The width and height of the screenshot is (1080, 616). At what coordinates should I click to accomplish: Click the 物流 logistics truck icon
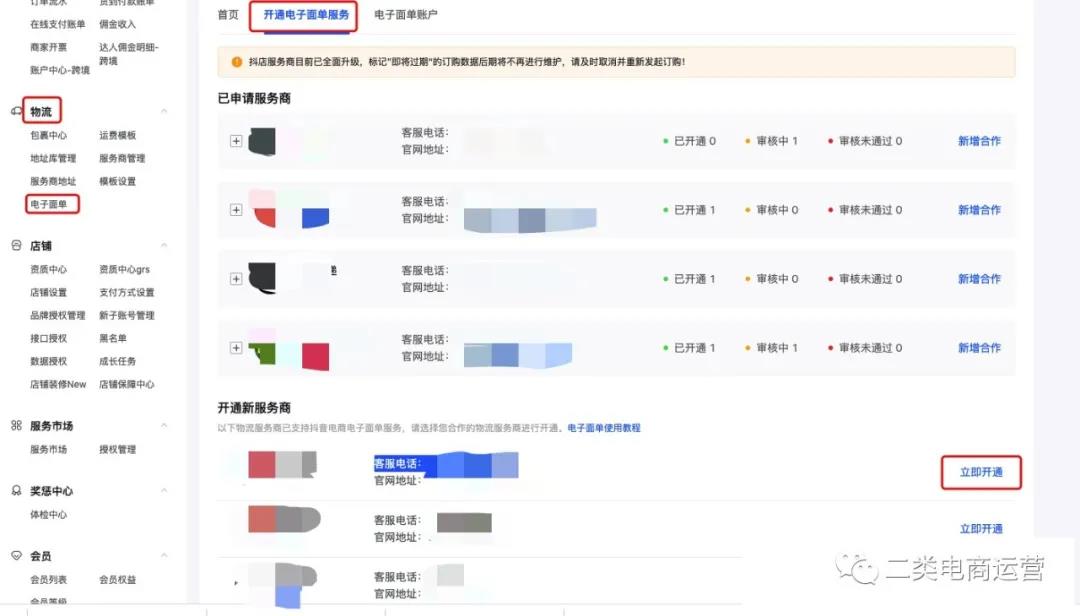coord(16,111)
